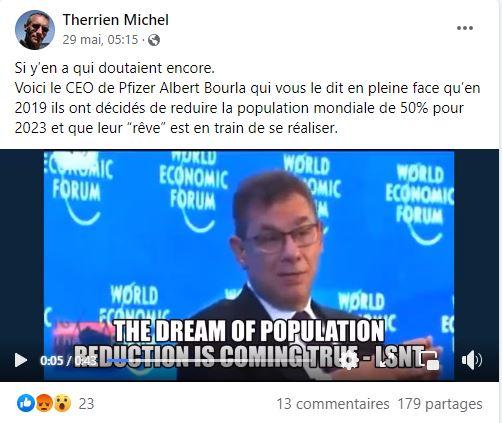View the 179 partages list
Viewport: 502px width, 423px height.
440,404
